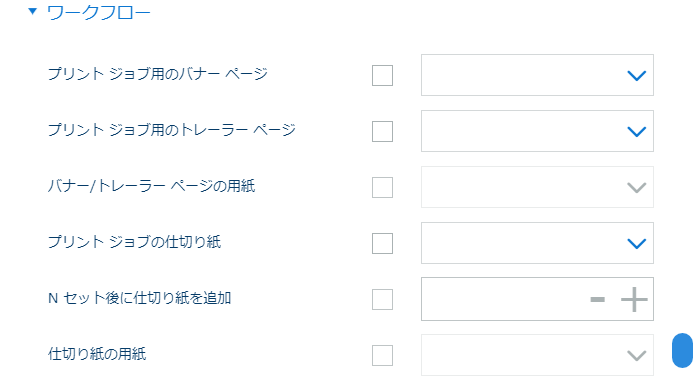Tick checkbox beside プリント ジョブの仕切り紙

point(382,243)
